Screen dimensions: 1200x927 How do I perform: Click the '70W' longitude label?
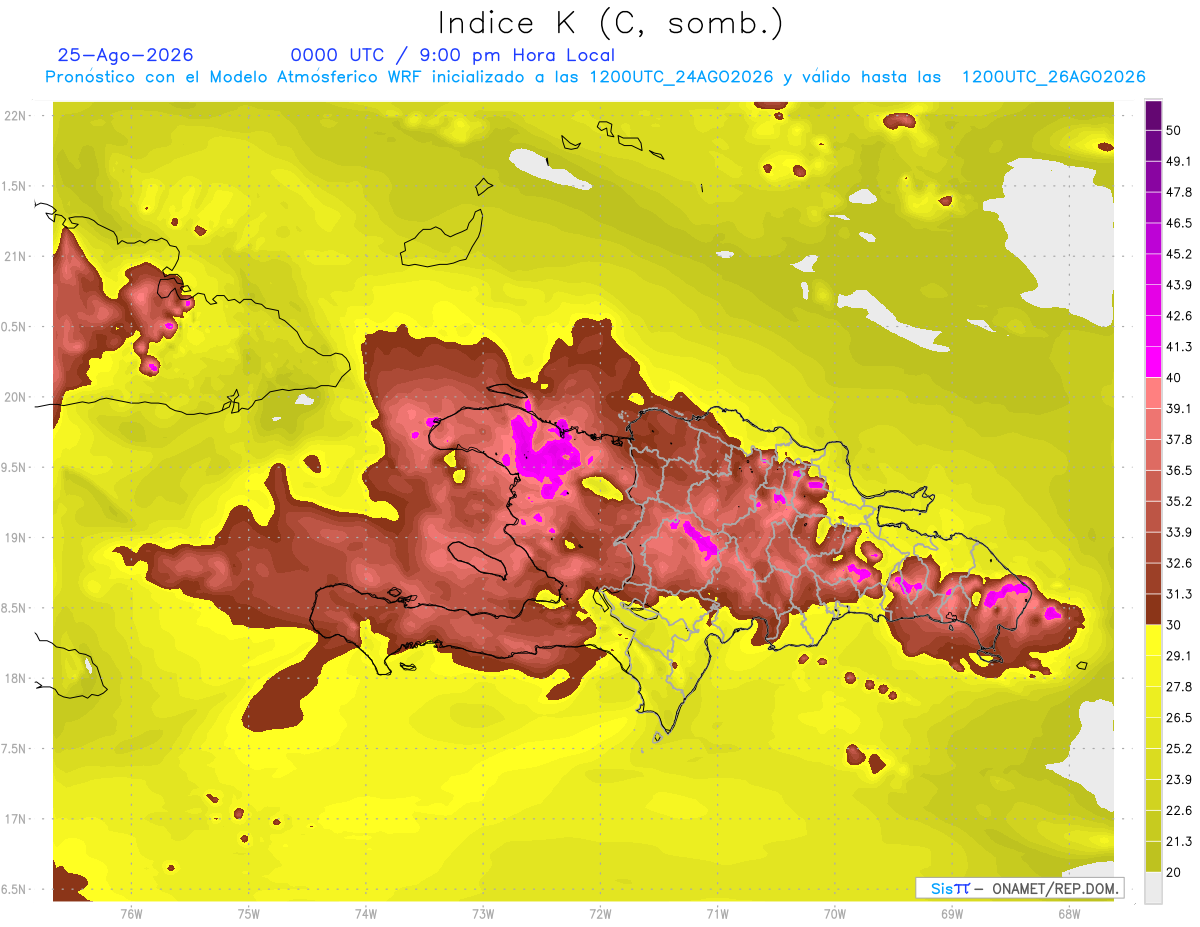pyautogui.click(x=834, y=913)
